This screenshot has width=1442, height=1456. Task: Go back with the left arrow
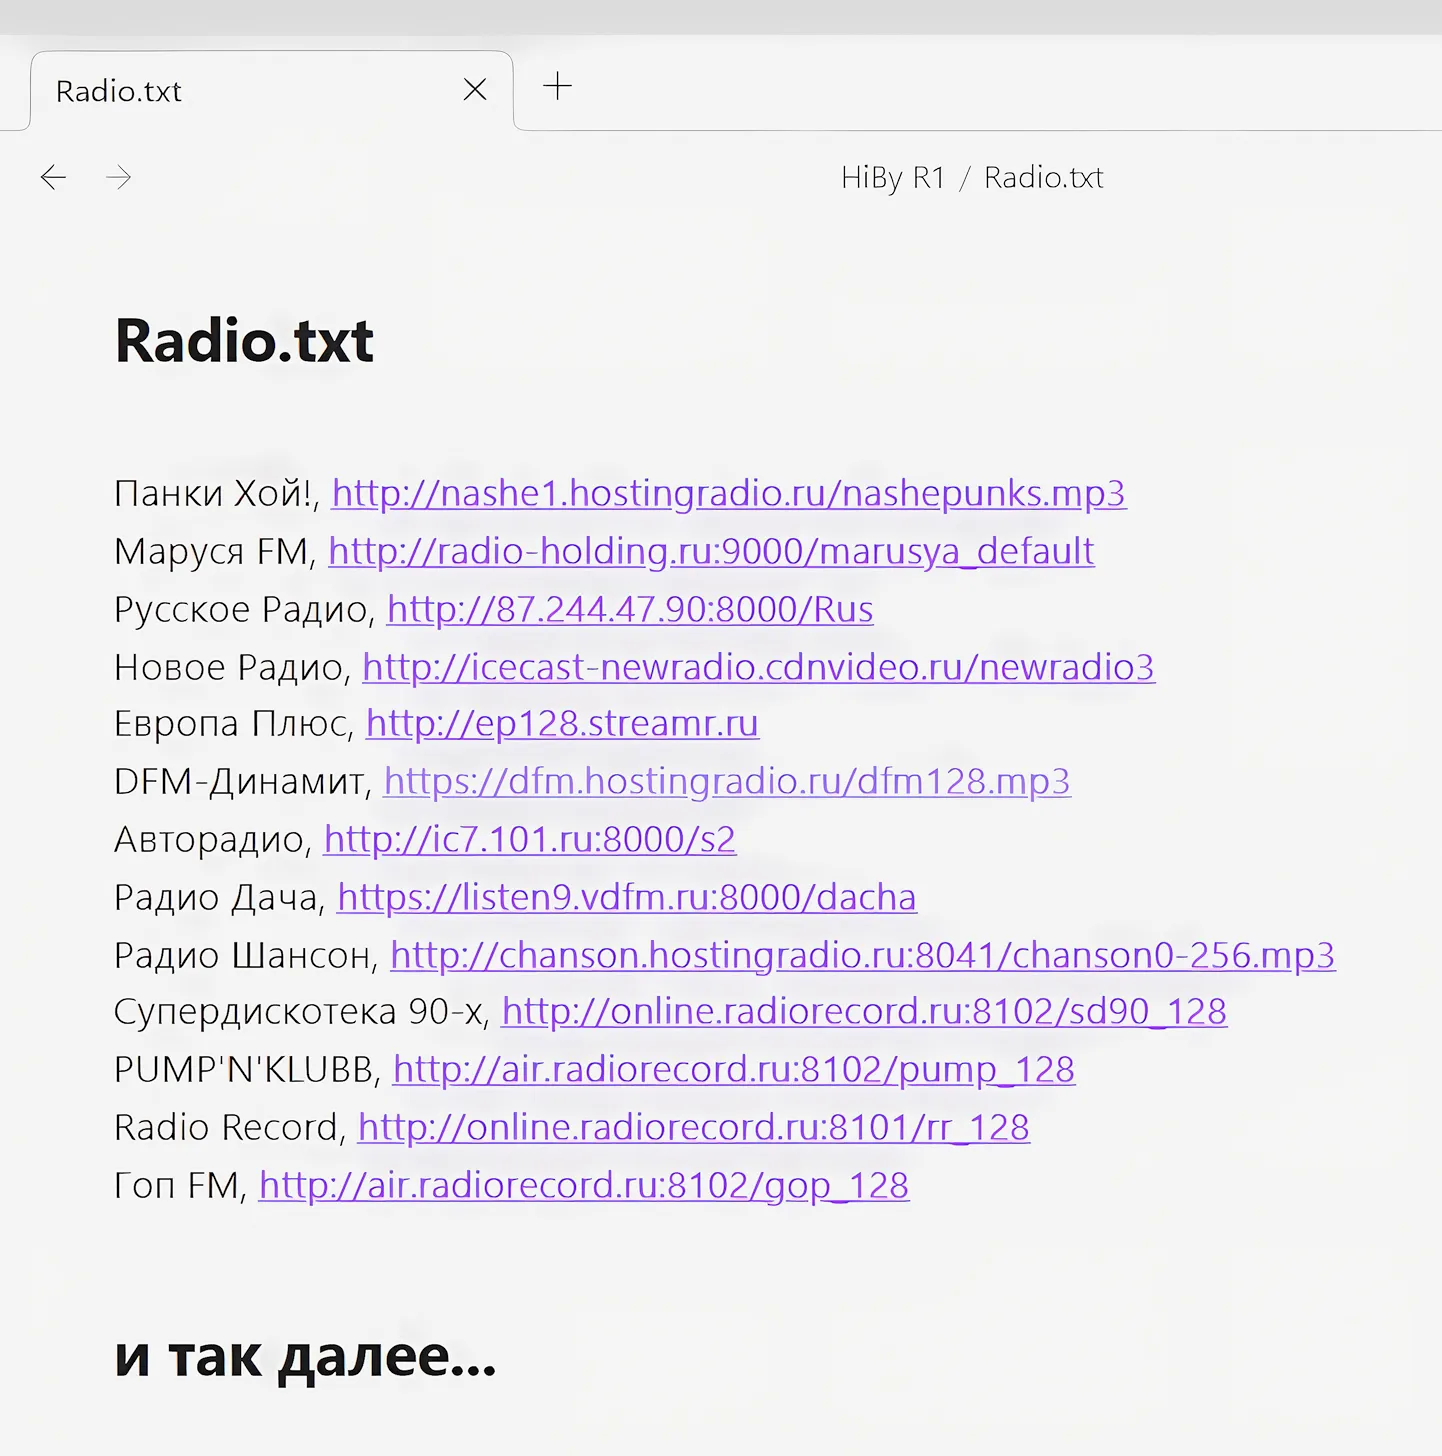53,178
